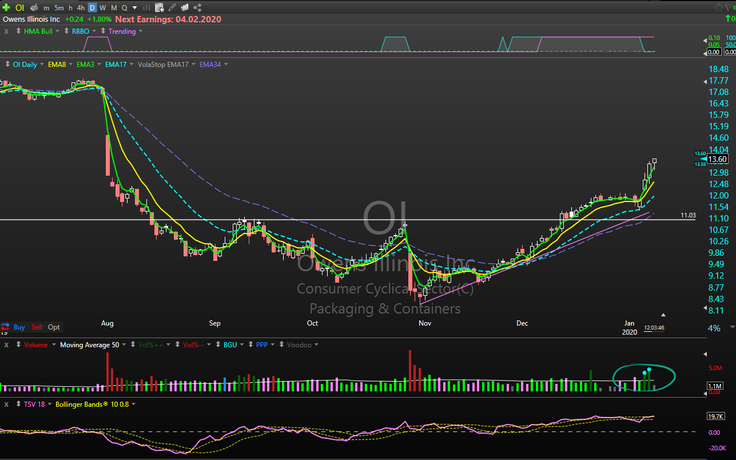Viewport: 736px width, 460px height.
Task: Click the 13.60 current price label
Action: coord(717,159)
